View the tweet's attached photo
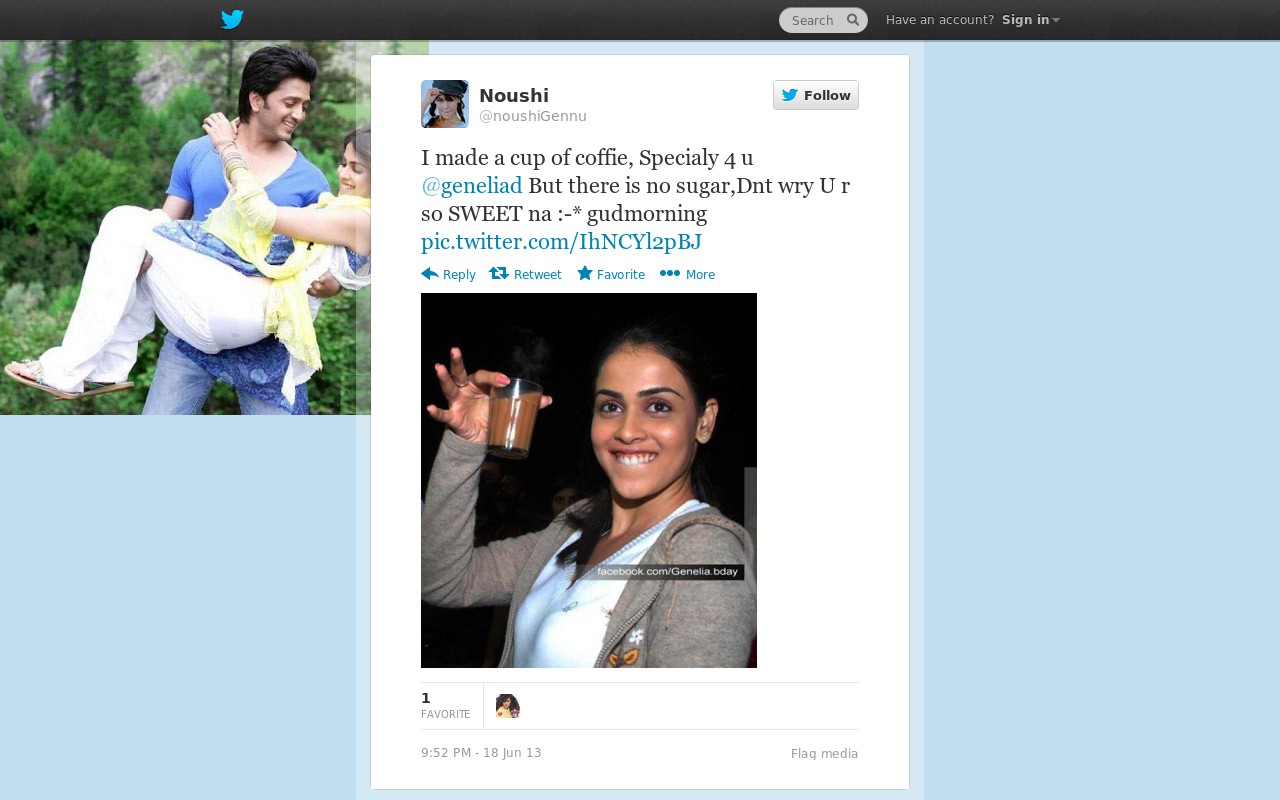 (x=589, y=480)
